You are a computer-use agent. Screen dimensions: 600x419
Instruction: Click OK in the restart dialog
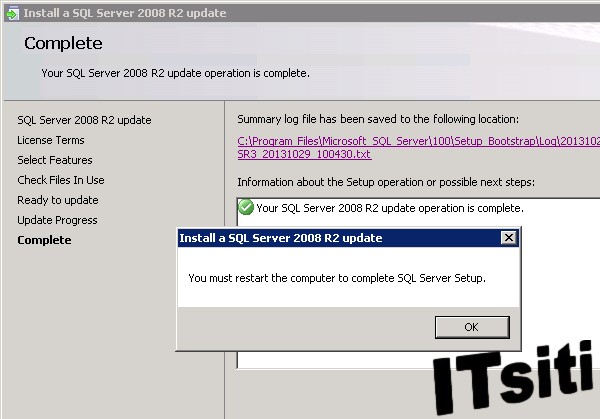472,327
